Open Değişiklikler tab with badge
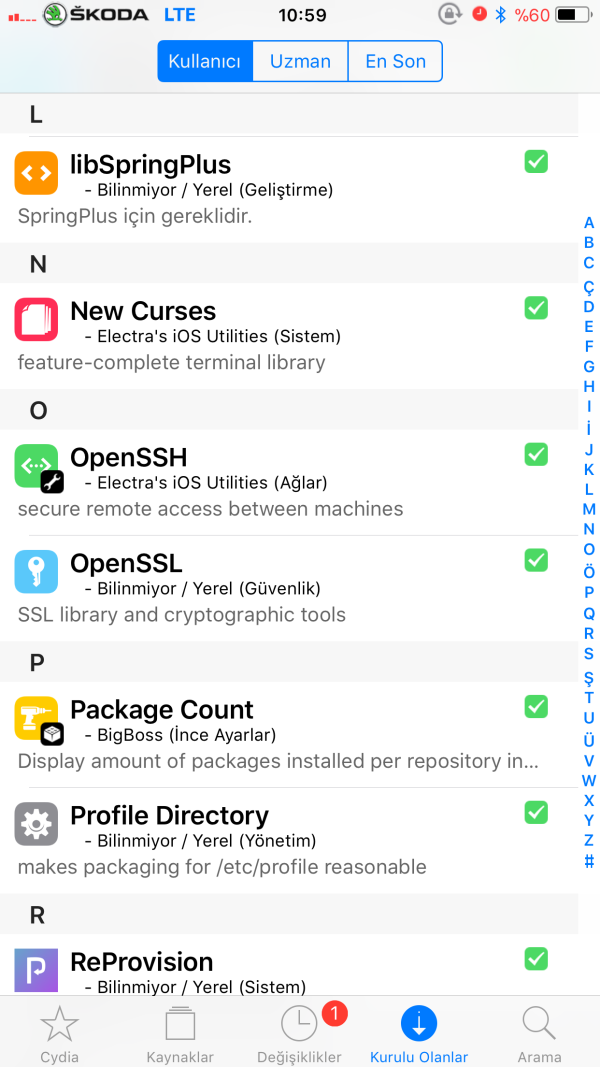Viewport: 600px width, 1067px height. (299, 1033)
